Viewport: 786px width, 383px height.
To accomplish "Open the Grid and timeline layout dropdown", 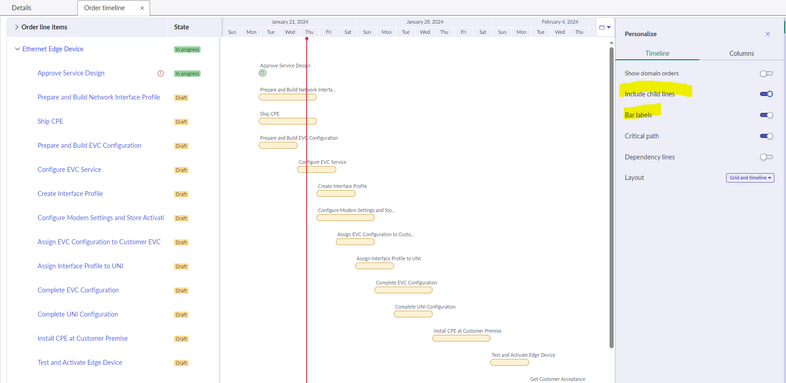I will click(x=750, y=178).
